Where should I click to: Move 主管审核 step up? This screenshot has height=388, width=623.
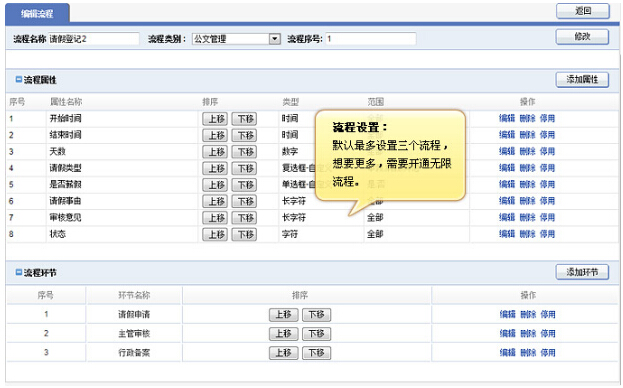tap(283, 334)
